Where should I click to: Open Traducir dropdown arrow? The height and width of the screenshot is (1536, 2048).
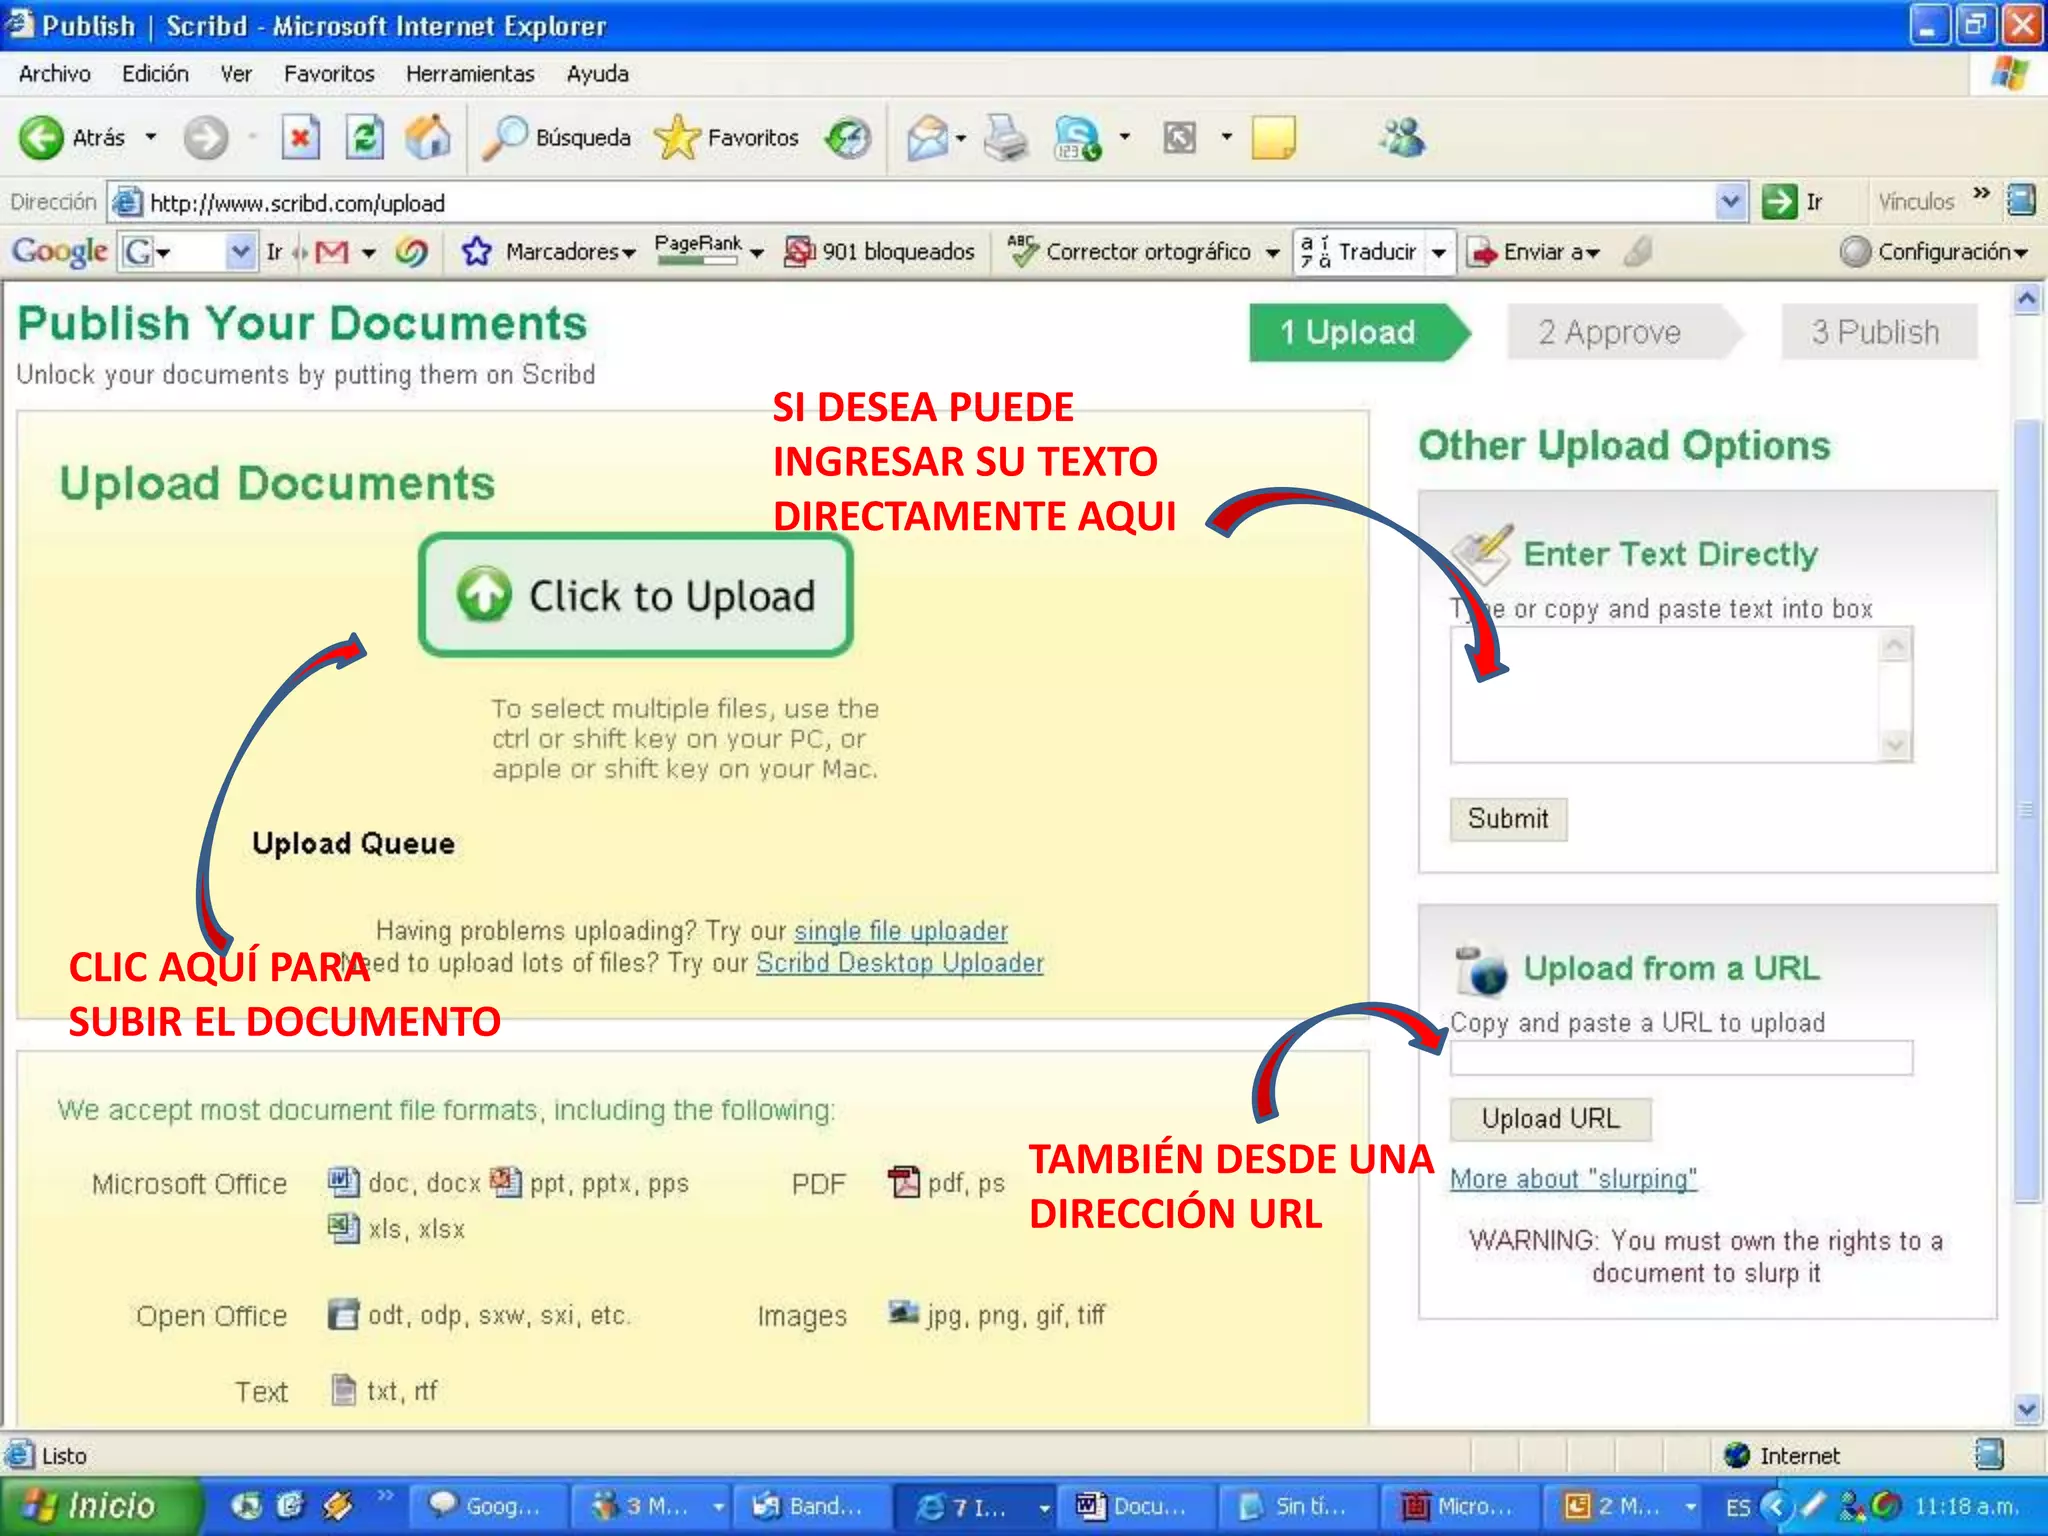[1438, 252]
